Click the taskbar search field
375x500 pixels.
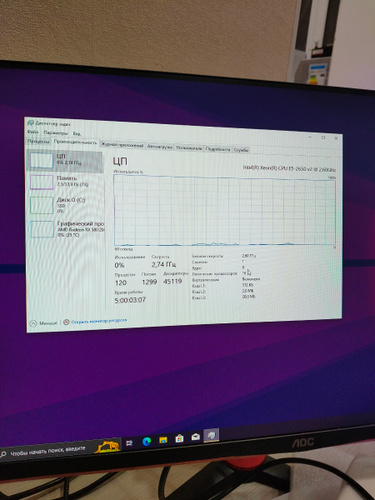click(48, 451)
